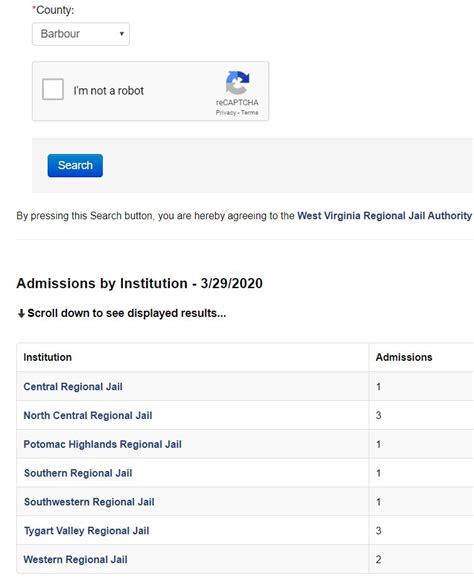Screen dimensions: 474x580
Task: Open the Tygart Valley Regional Jail link
Action: point(87,531)
